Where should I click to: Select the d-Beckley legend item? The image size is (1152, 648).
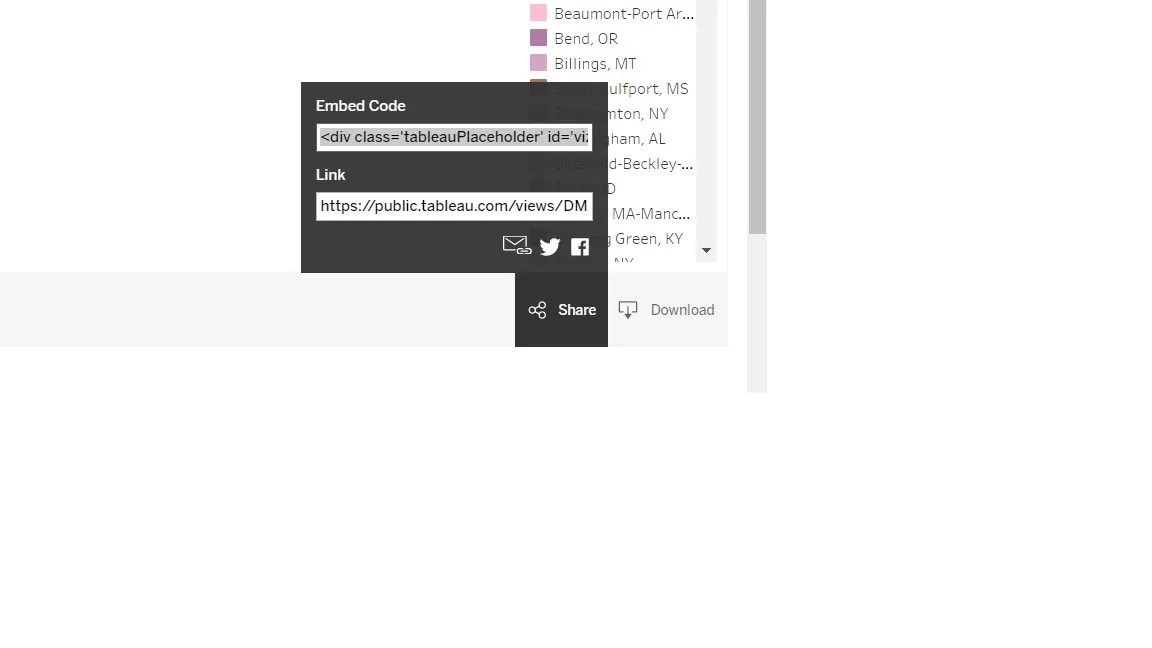click(x=650, y=164)
